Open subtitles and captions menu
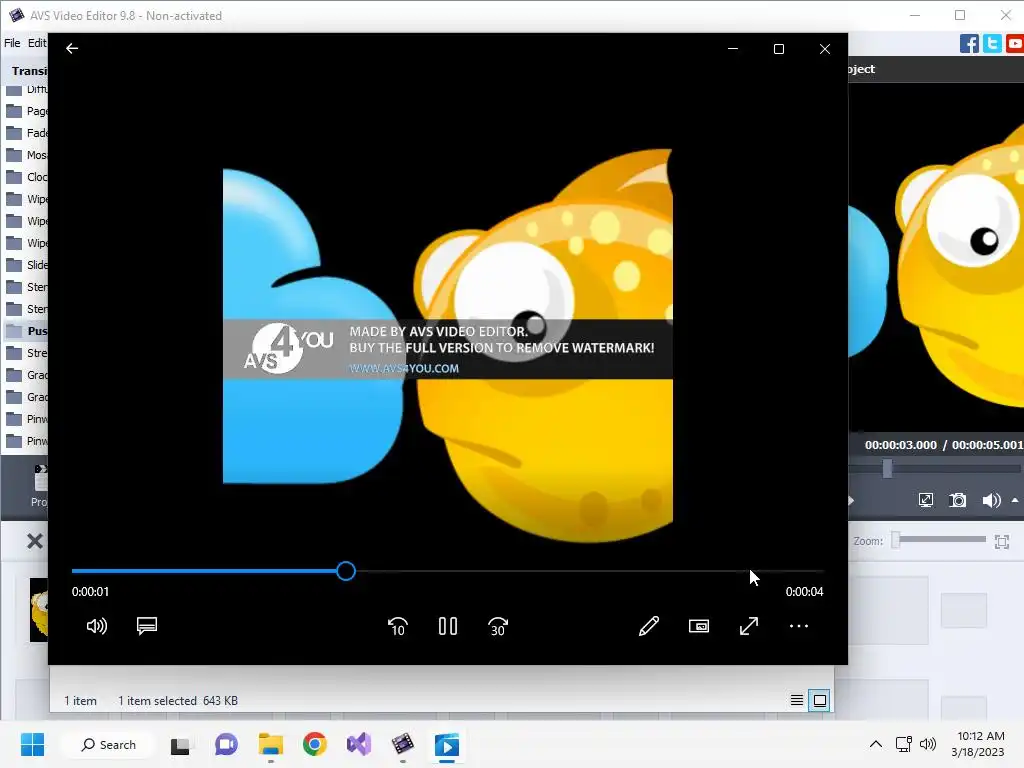This screenshot has width=1024, height=768. (147, 626)
